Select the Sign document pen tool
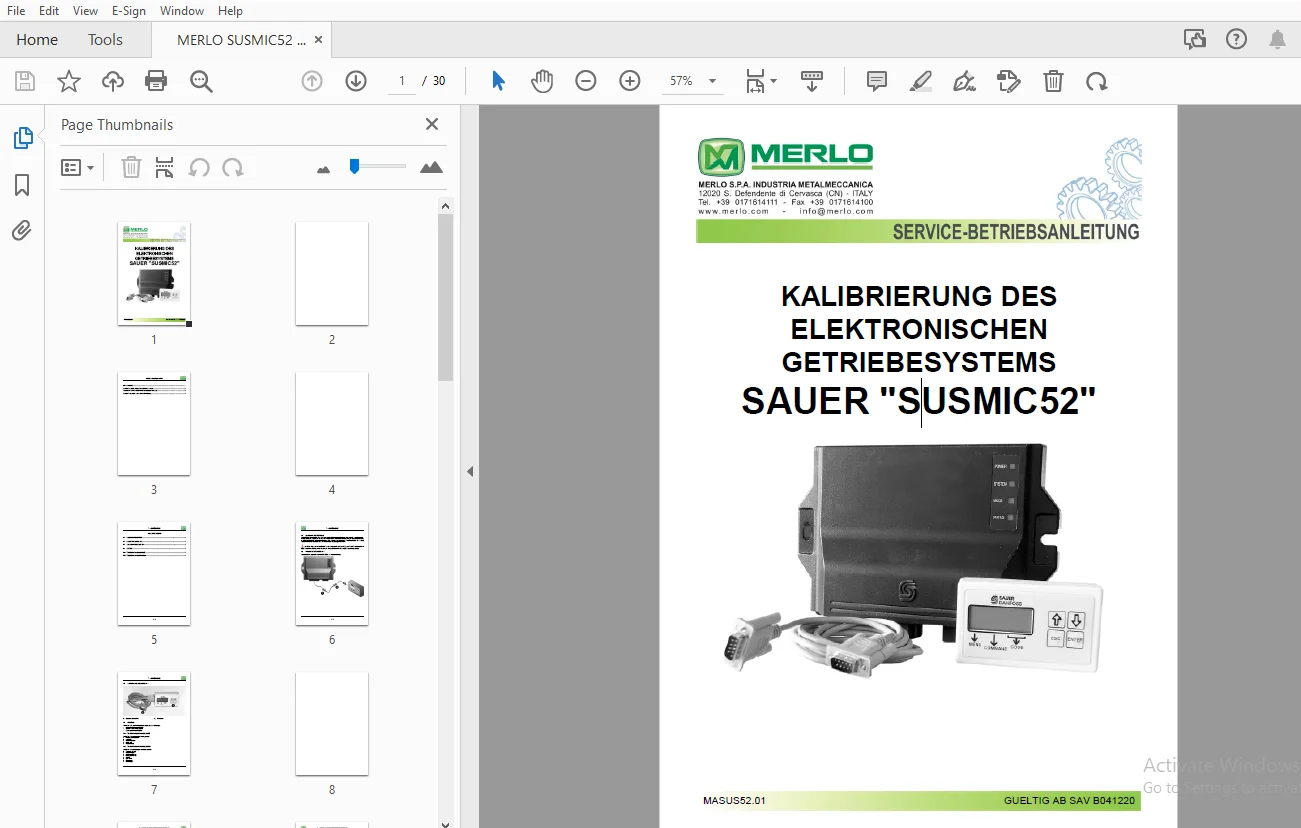The image size is (1301, 828). 965,81
